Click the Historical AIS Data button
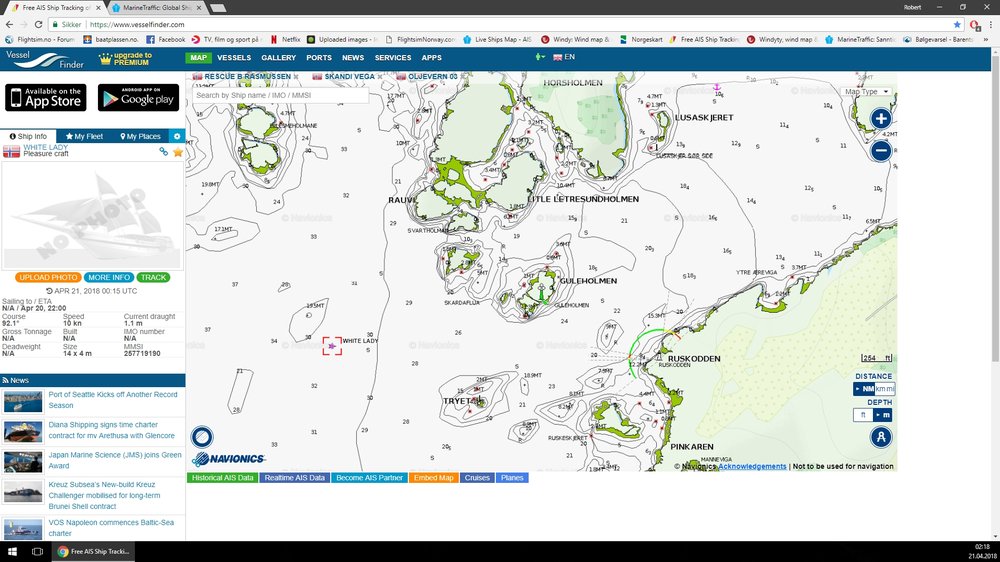1000x562 pixels. click(223, 478)
